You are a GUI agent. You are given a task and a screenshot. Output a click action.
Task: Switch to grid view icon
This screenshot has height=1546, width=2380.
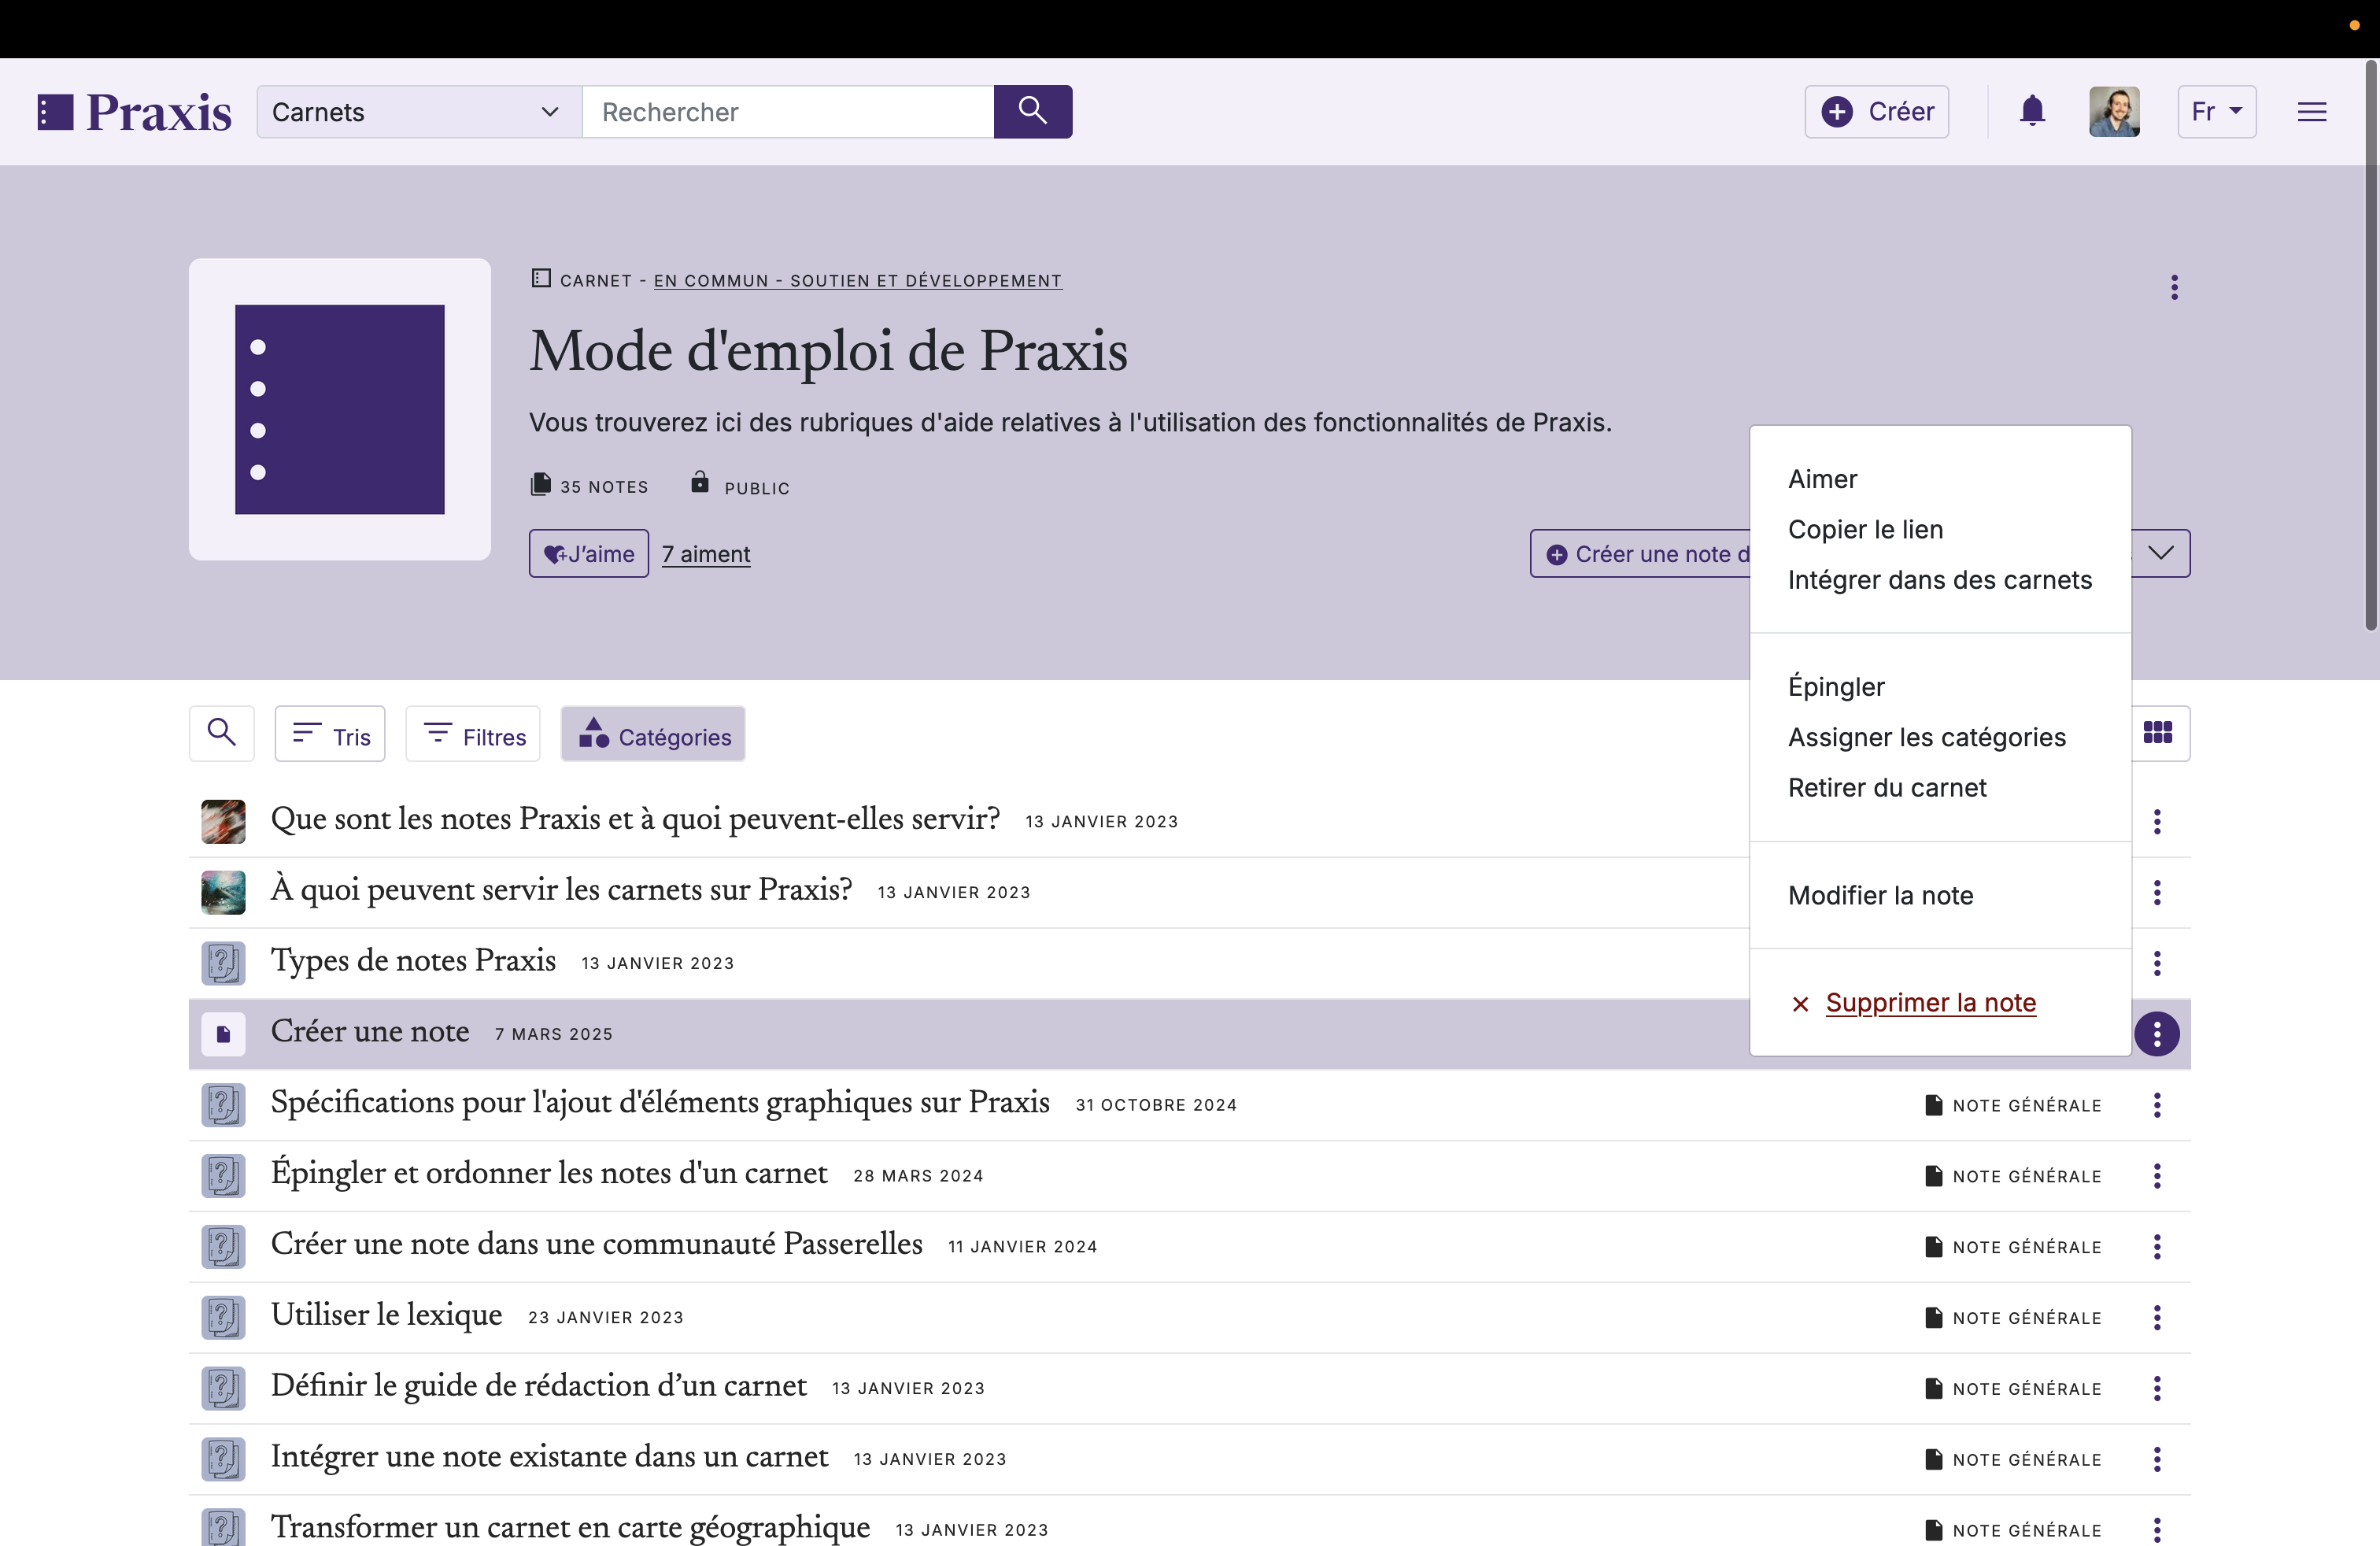tap(2158, 734)
